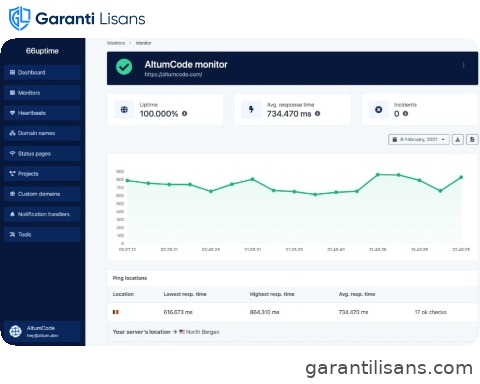Click the 734.470 ms table cell
The image size is (480, 384).
pyautogui.click(x=353, y=312)
